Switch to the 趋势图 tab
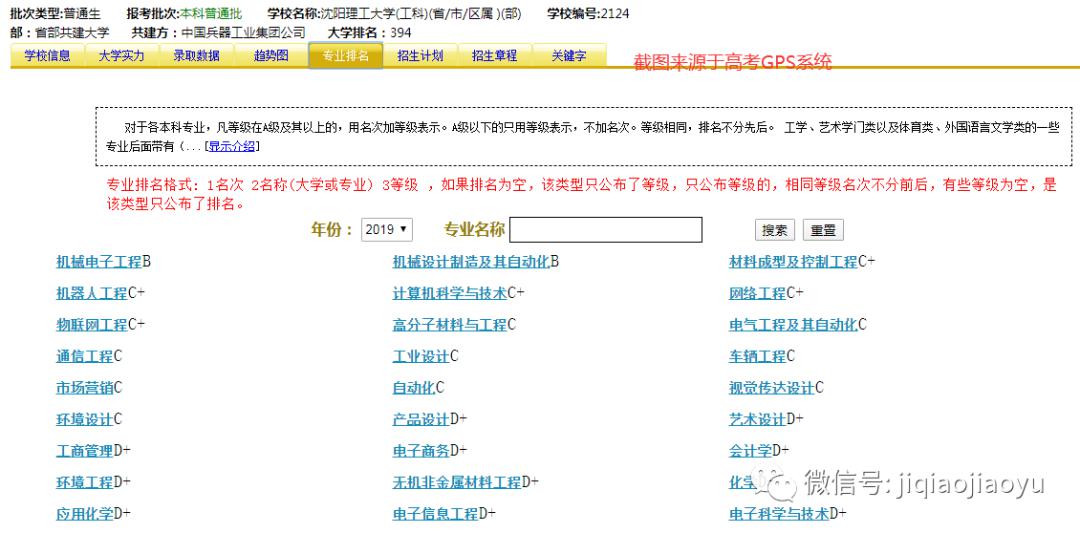 tap(271, 56)
